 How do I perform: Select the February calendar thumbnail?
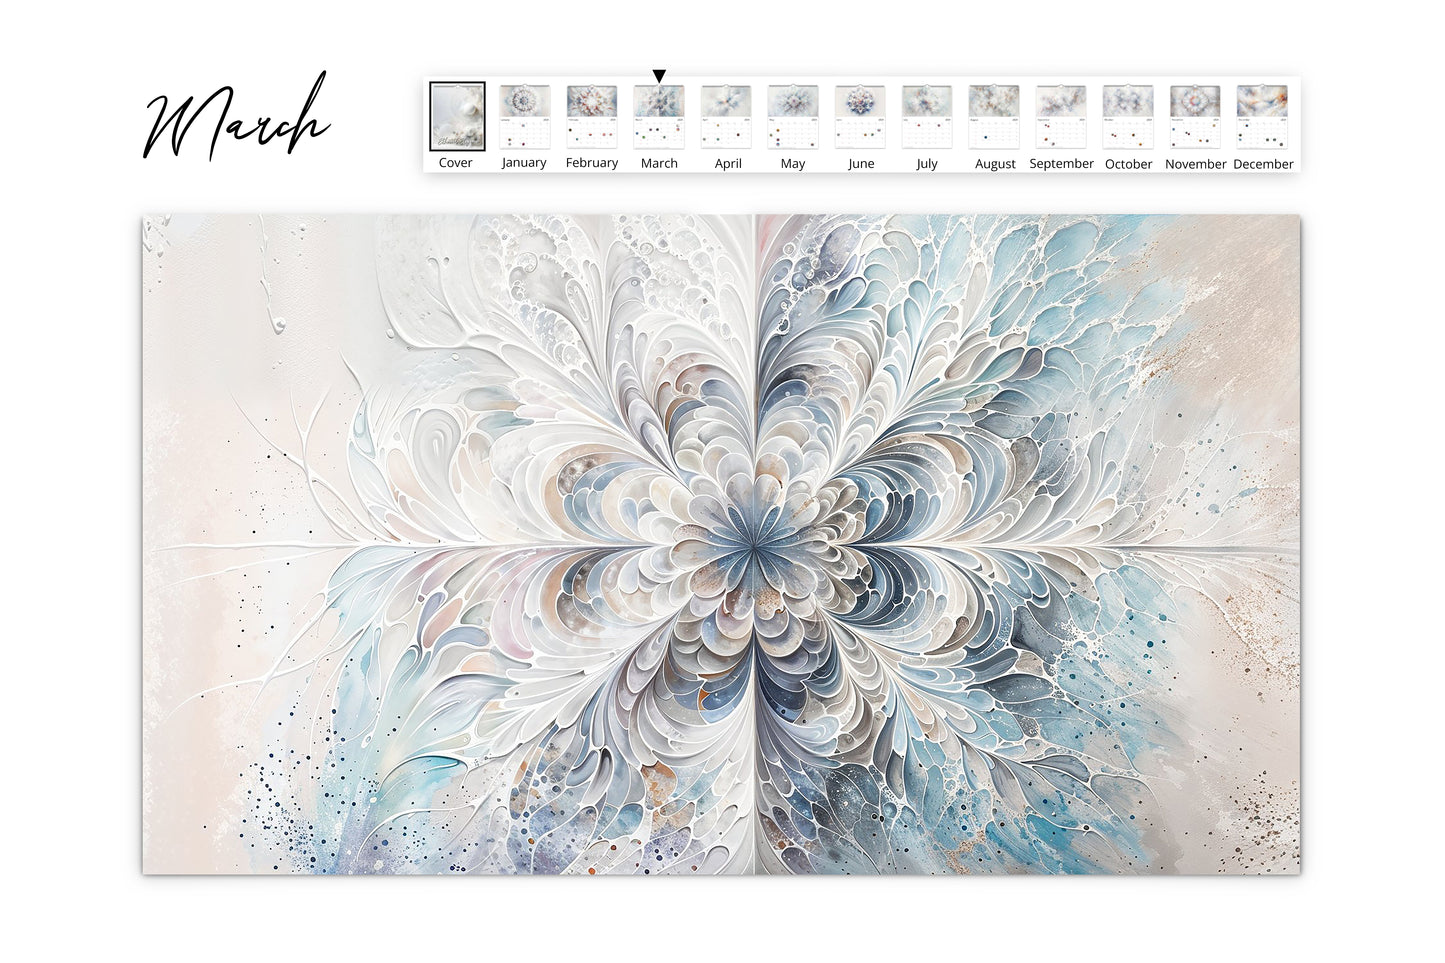(x=592, y=117)
